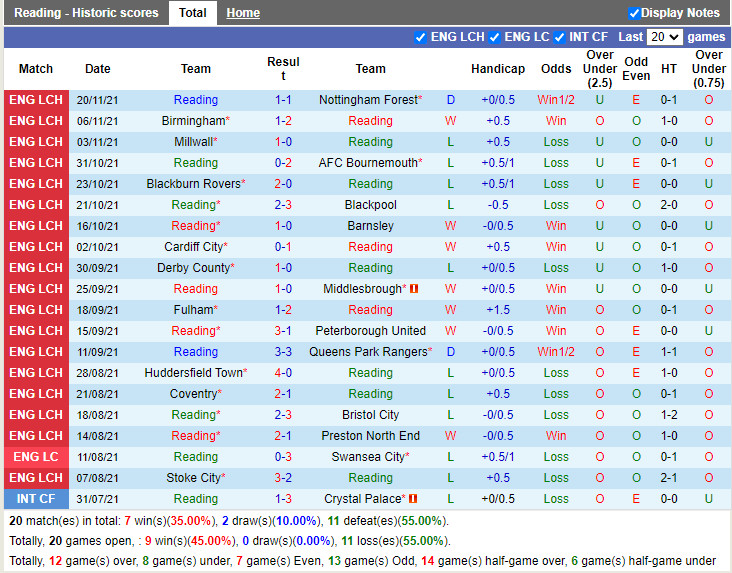Viewport: 732px width, 573px height.
Task: Click red card icon beside Middlesbrough
Action: (414, 289)
